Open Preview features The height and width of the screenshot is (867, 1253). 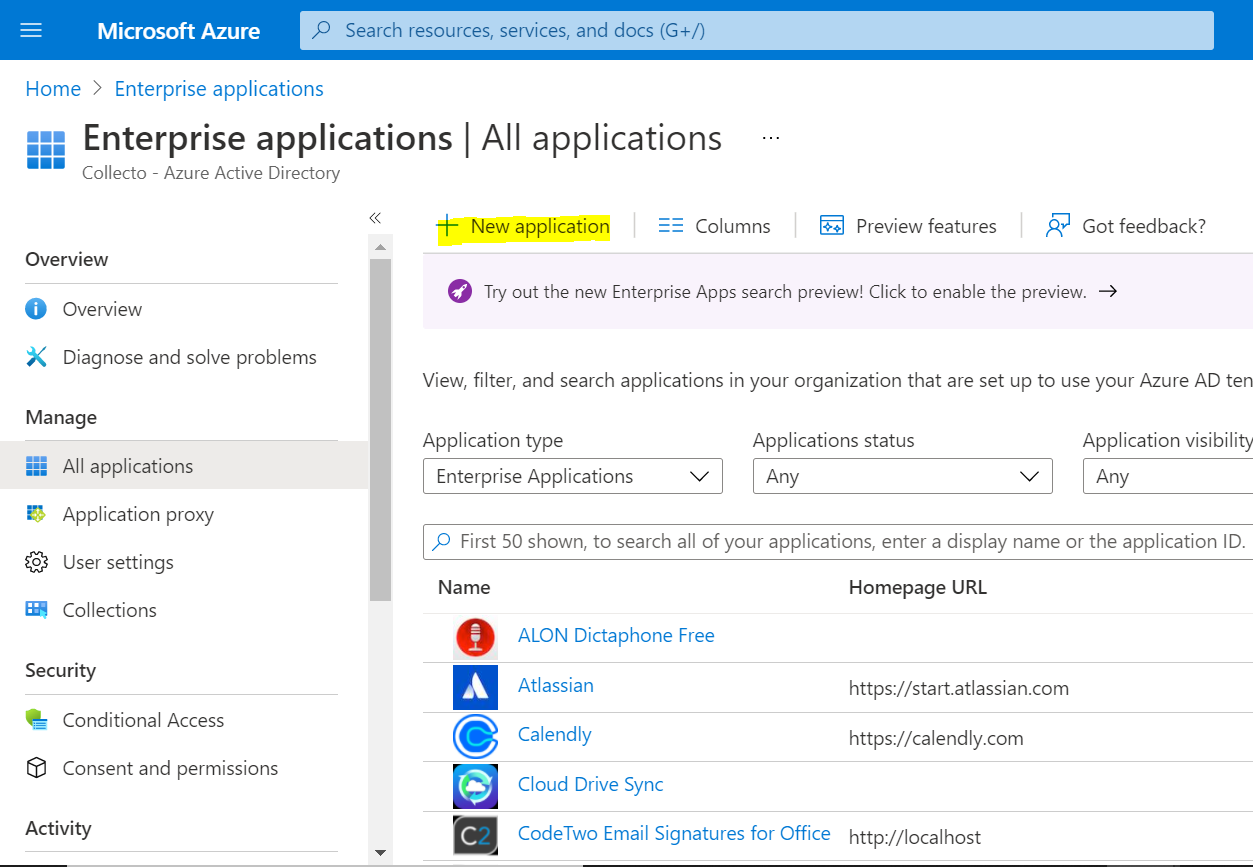tap(908, 226)
